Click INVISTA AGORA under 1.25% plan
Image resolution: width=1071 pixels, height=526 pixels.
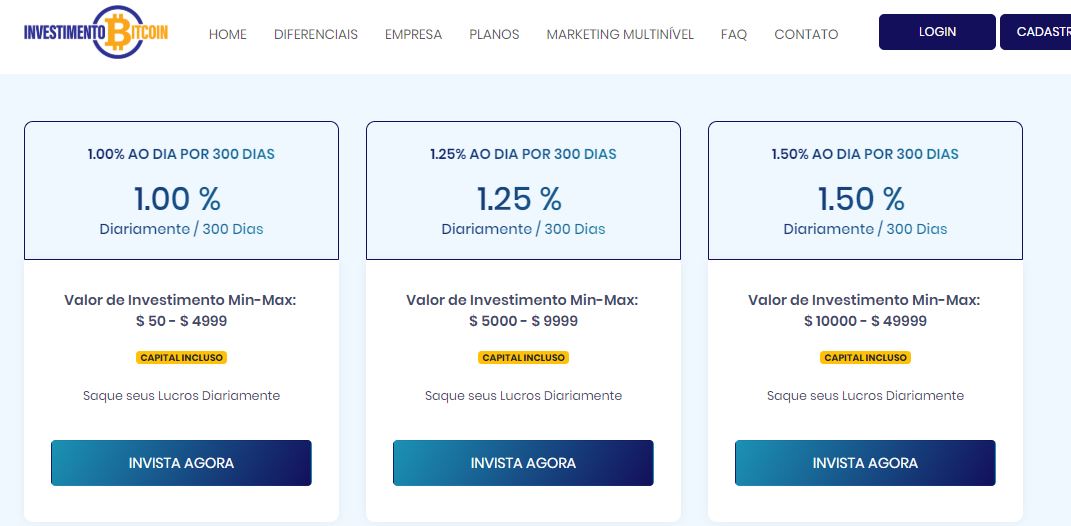(523, 463)
